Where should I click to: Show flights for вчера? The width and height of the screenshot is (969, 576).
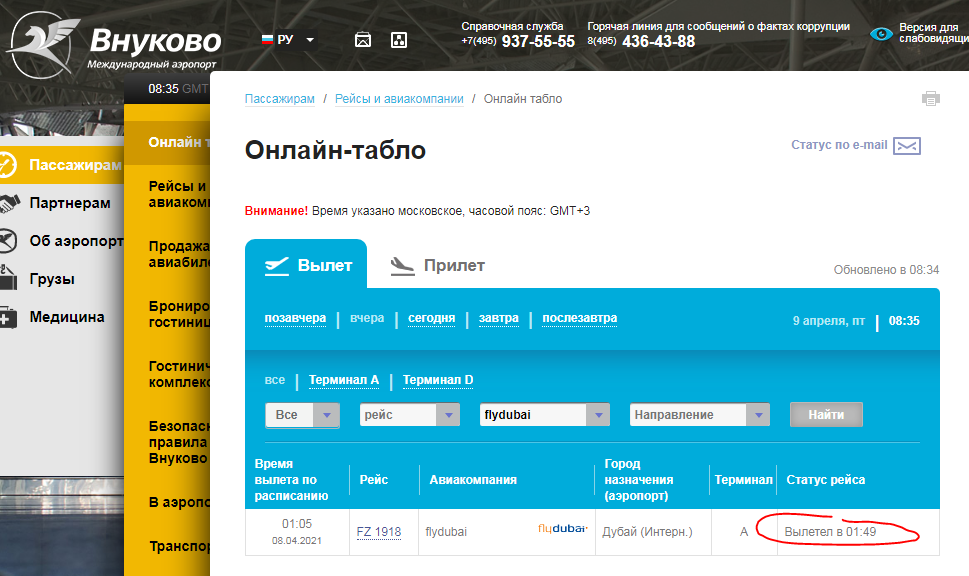[367, 318]
